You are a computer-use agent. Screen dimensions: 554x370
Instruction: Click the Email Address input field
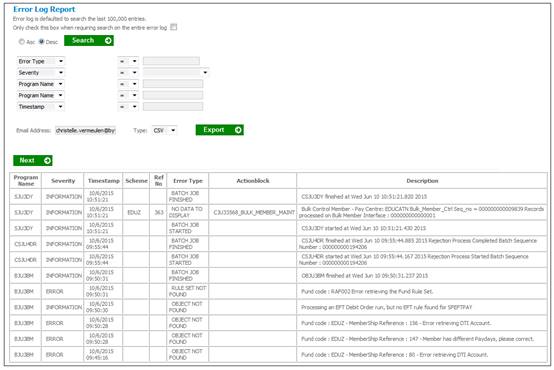86,130
